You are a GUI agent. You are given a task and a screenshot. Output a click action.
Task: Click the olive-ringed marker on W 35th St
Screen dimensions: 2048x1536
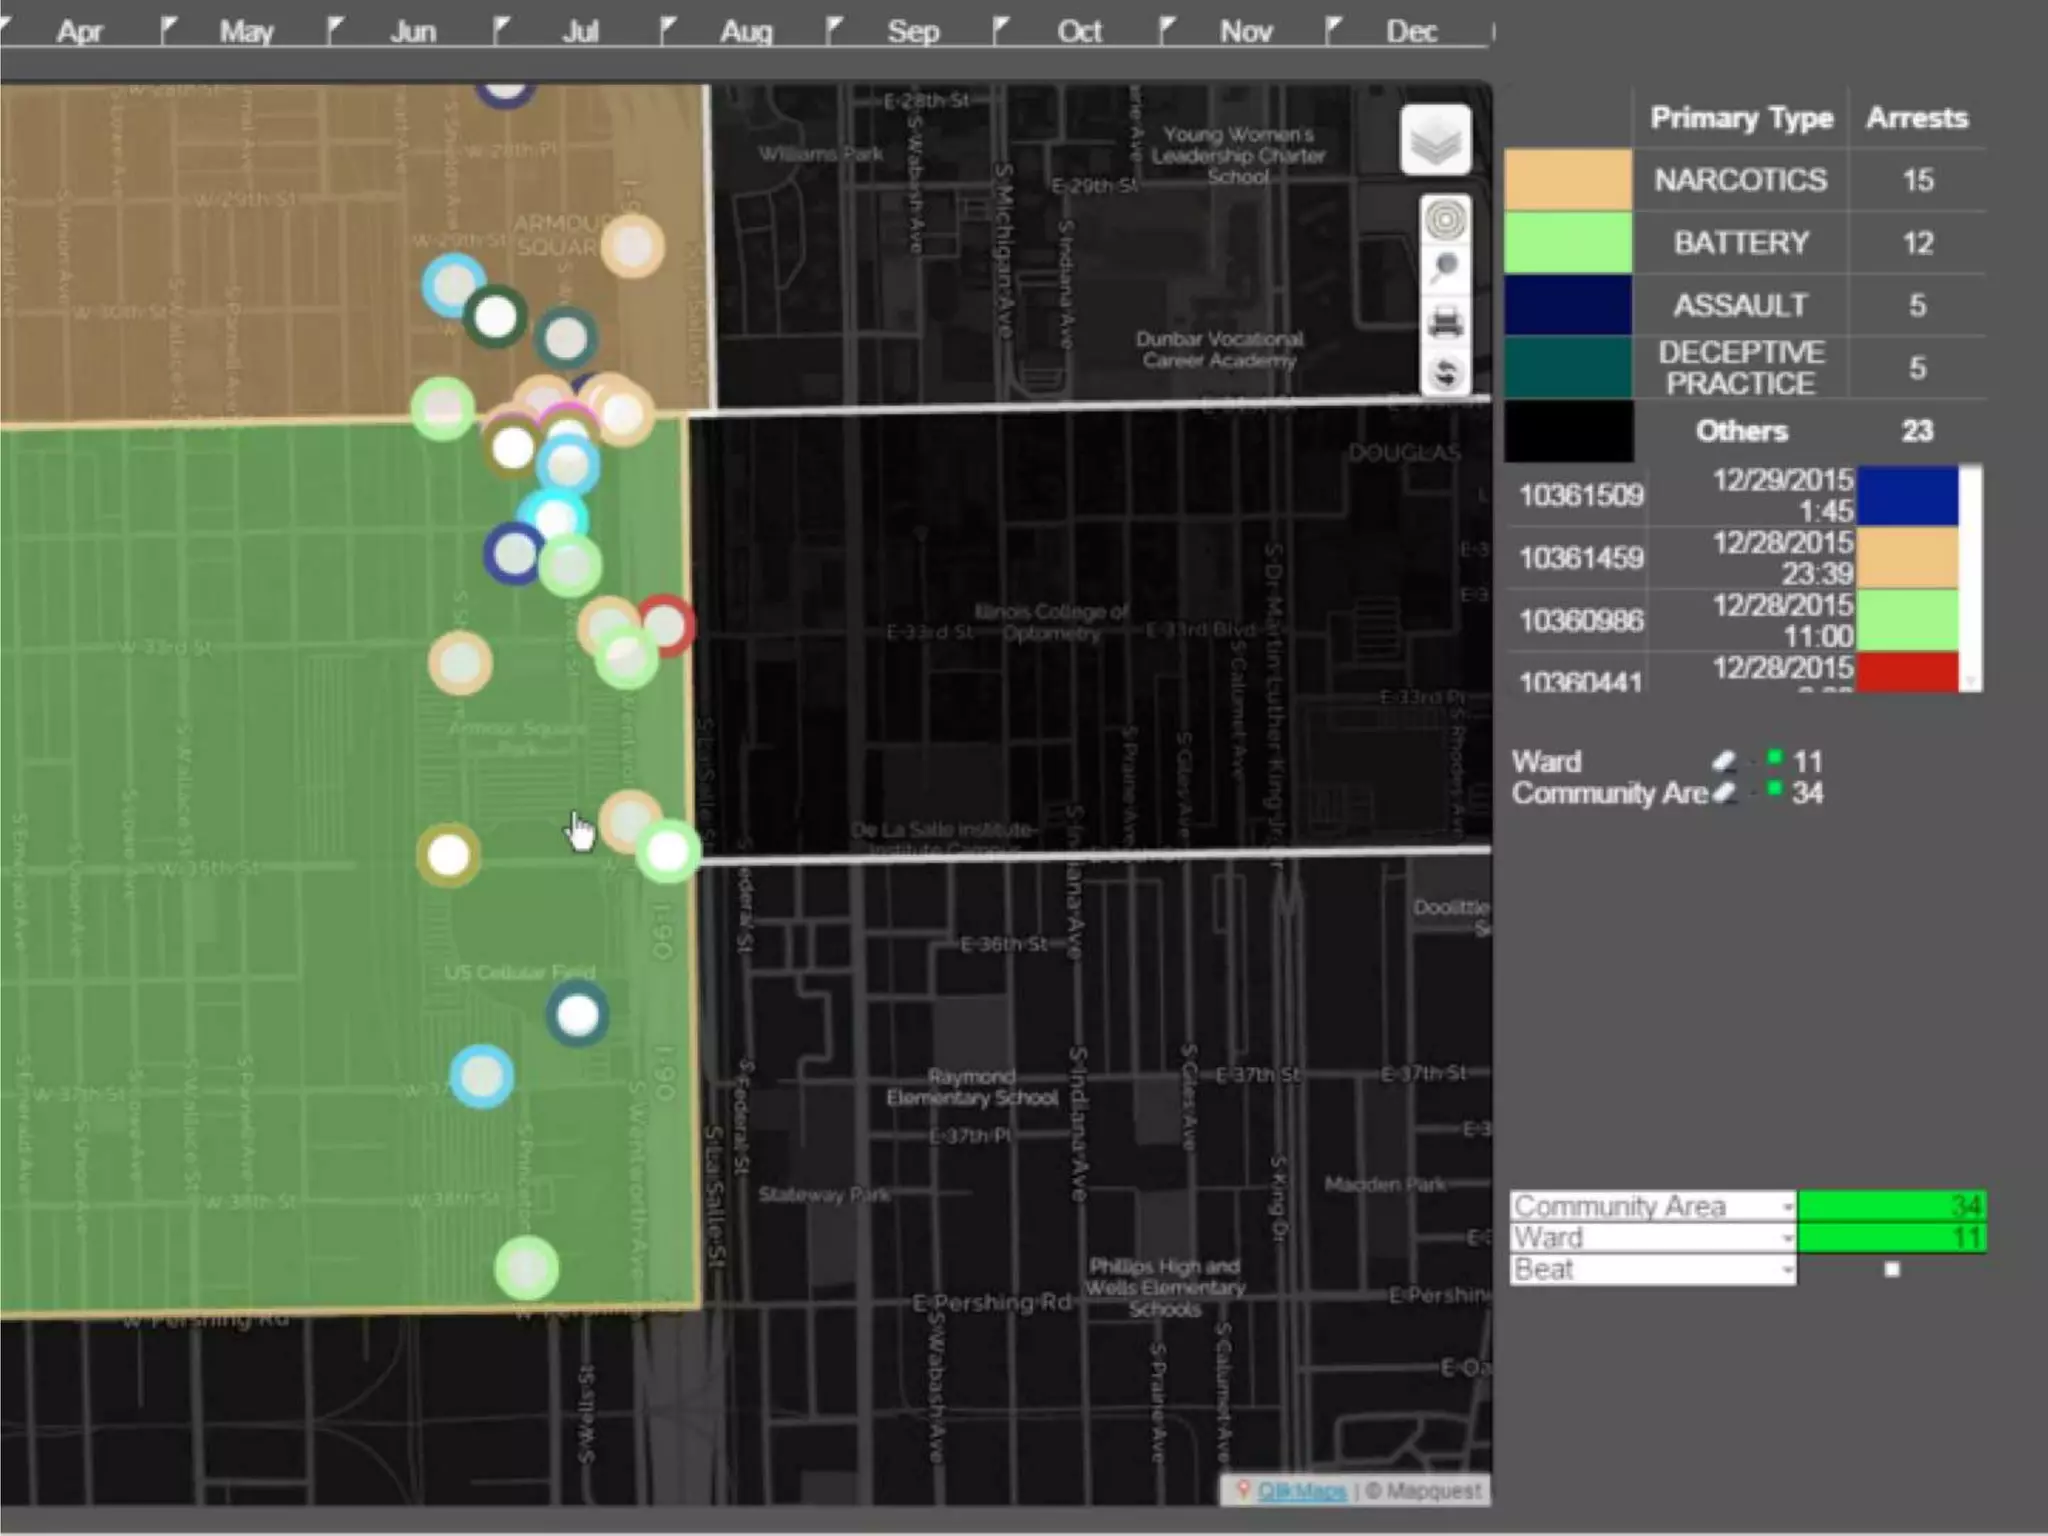448,855
